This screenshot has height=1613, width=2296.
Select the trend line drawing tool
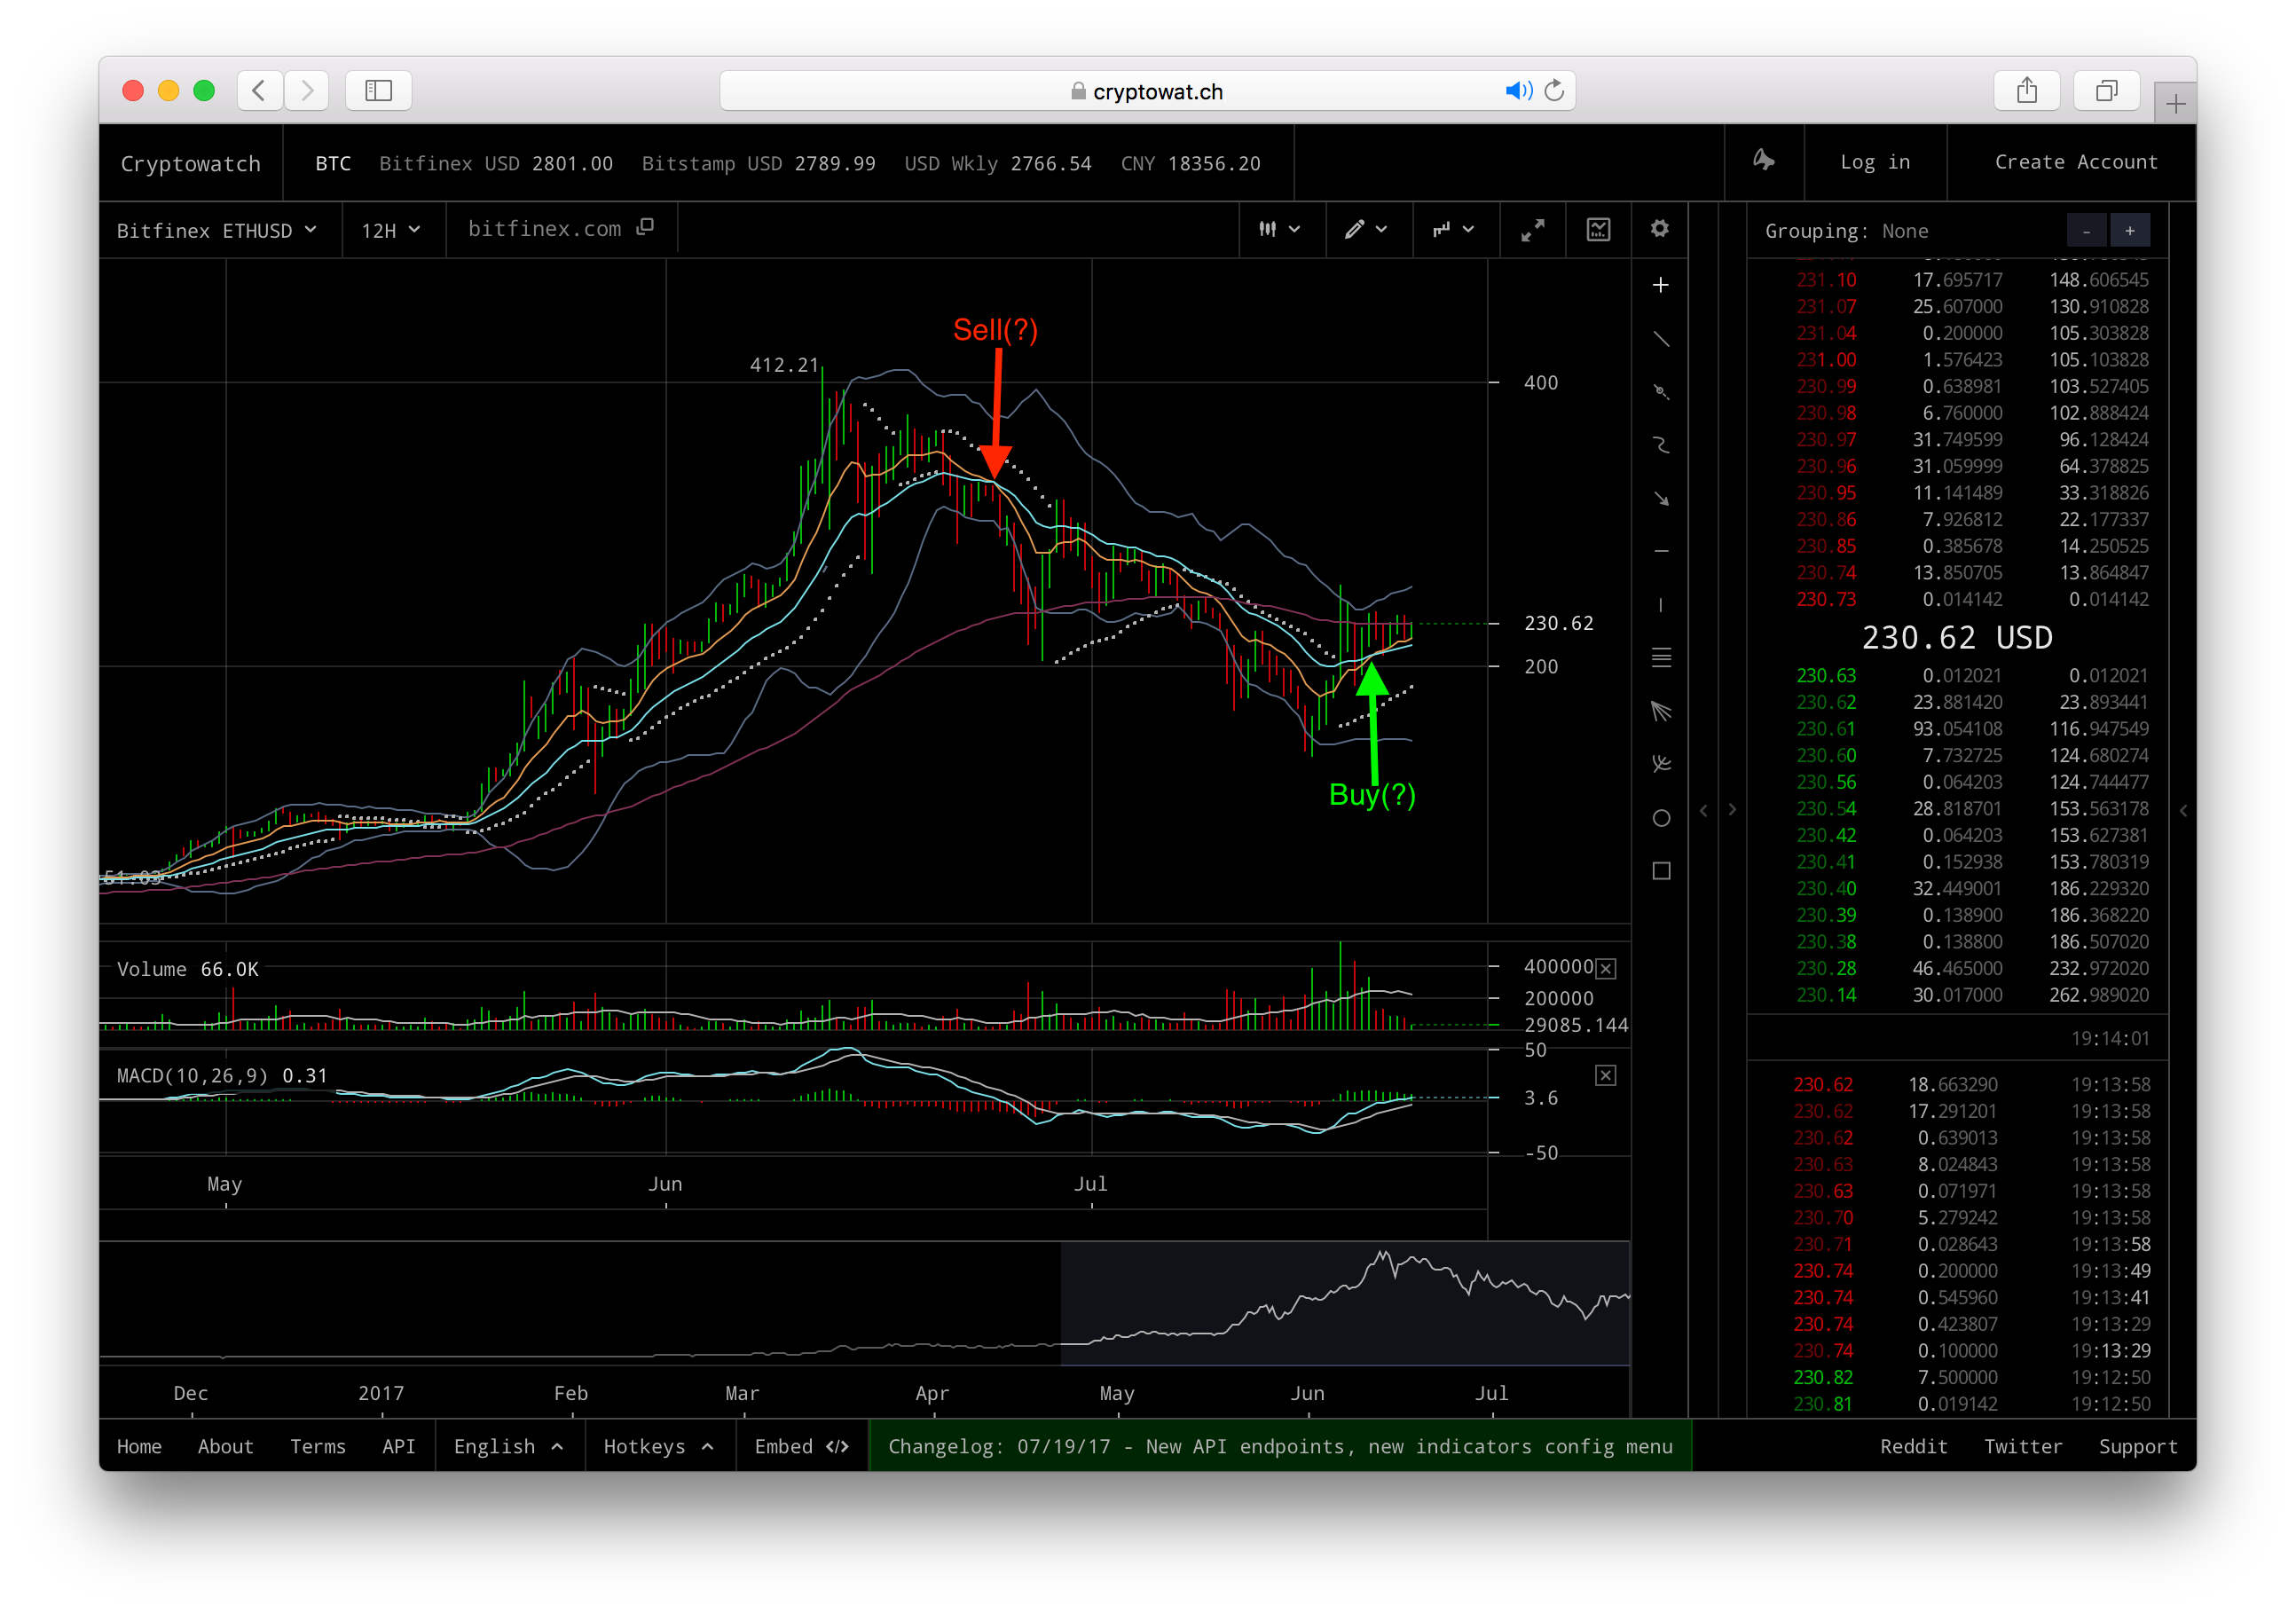coord(1660,339)
